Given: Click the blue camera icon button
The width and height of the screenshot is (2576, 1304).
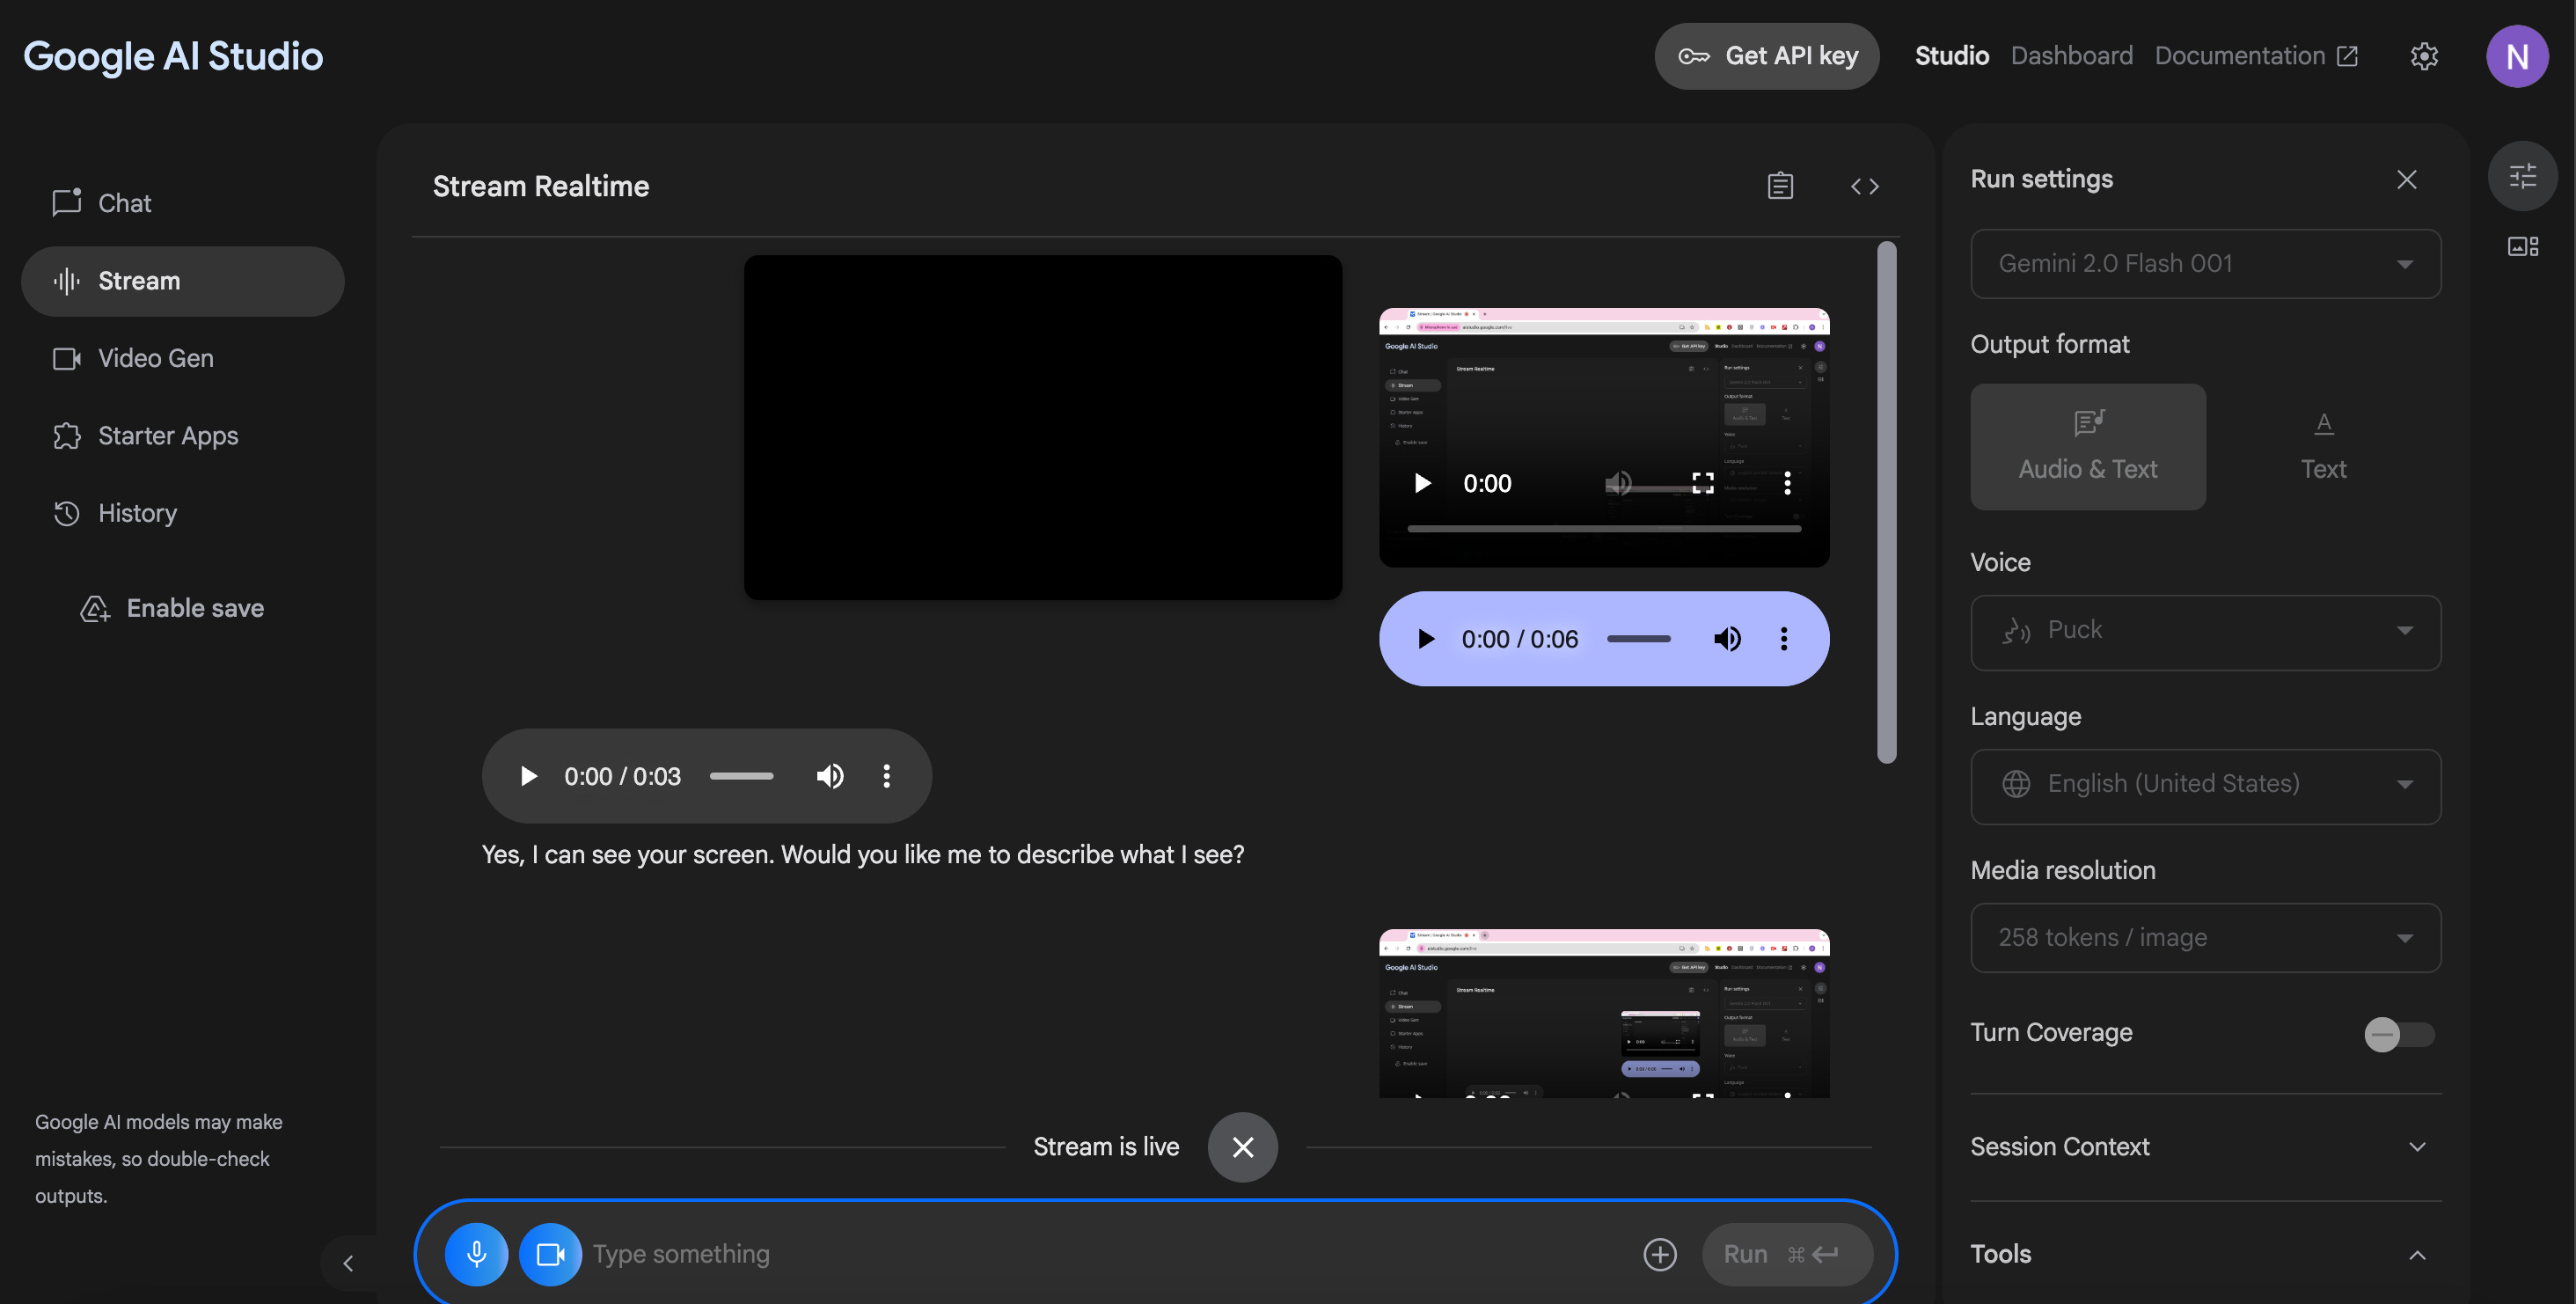Looking at the screenshot, I should (x=550, y=1253).
